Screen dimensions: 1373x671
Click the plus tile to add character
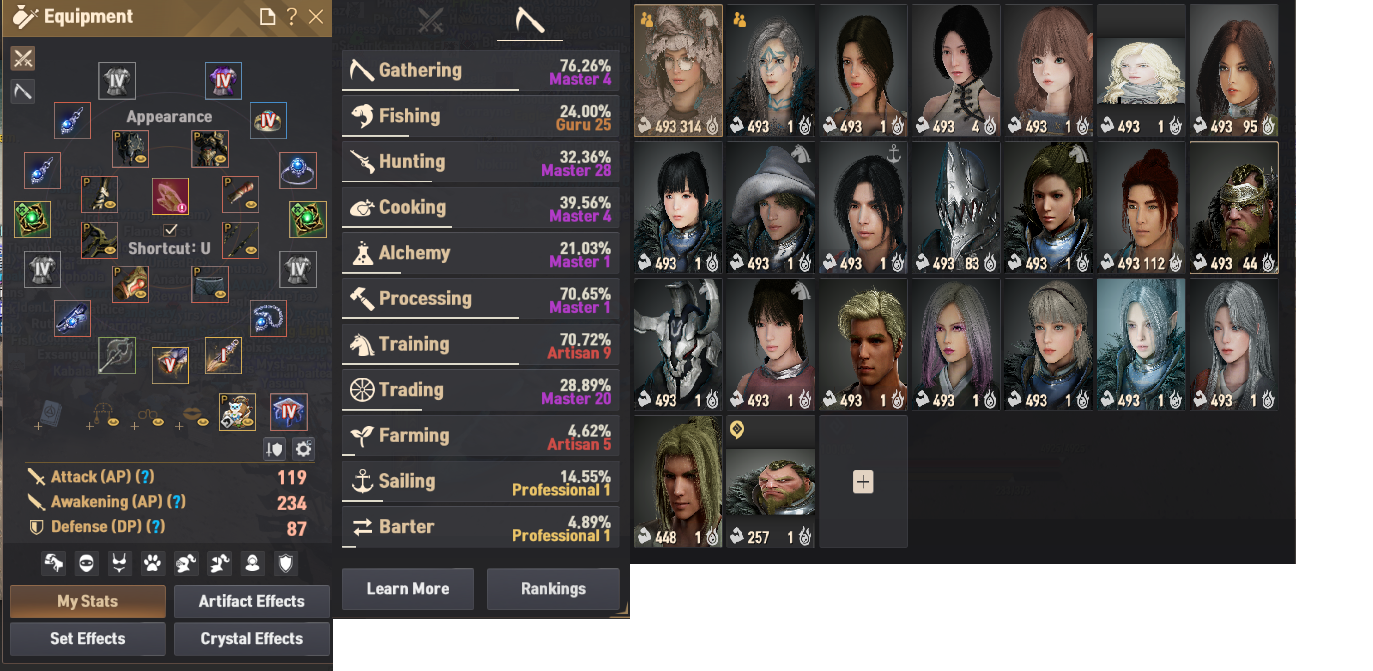click(864, 482)
